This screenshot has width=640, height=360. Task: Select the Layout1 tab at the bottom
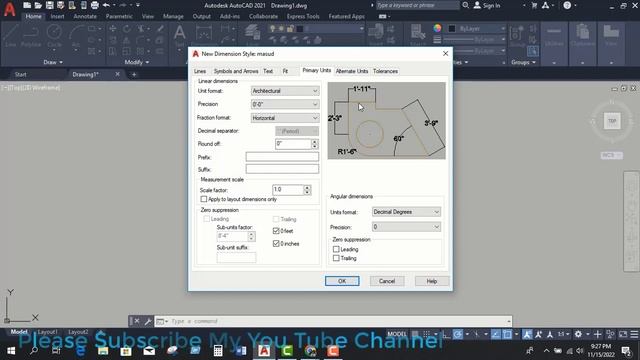point(47,332)
